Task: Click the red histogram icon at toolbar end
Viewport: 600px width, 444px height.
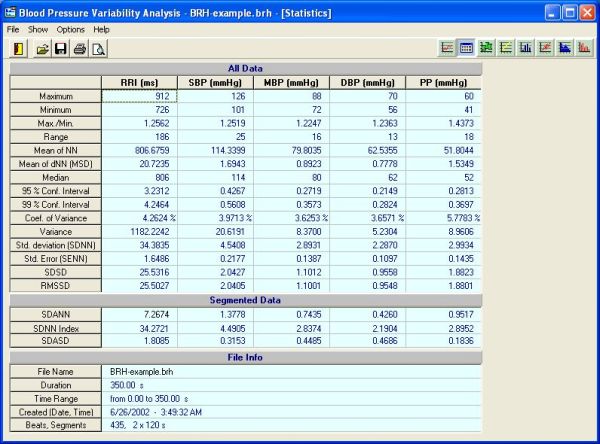Action: tap(584, 47)
